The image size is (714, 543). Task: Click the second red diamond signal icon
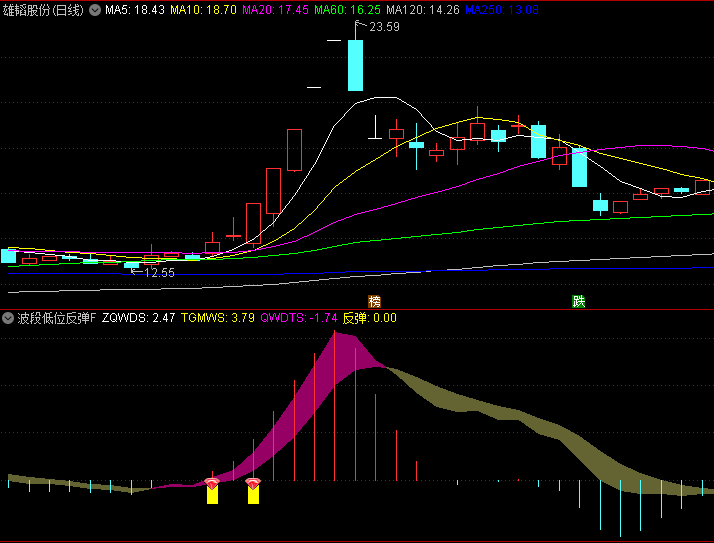[253, 483]
